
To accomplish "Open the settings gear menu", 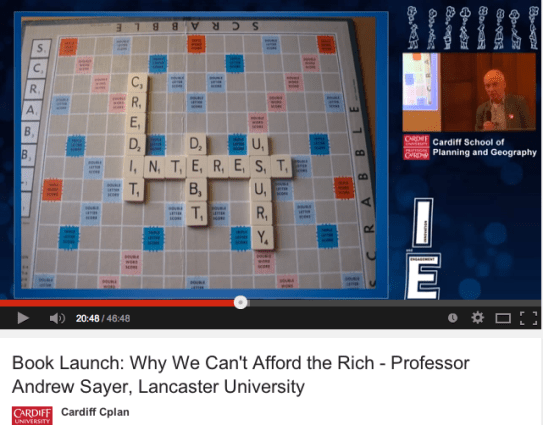I will pos(478,318).
